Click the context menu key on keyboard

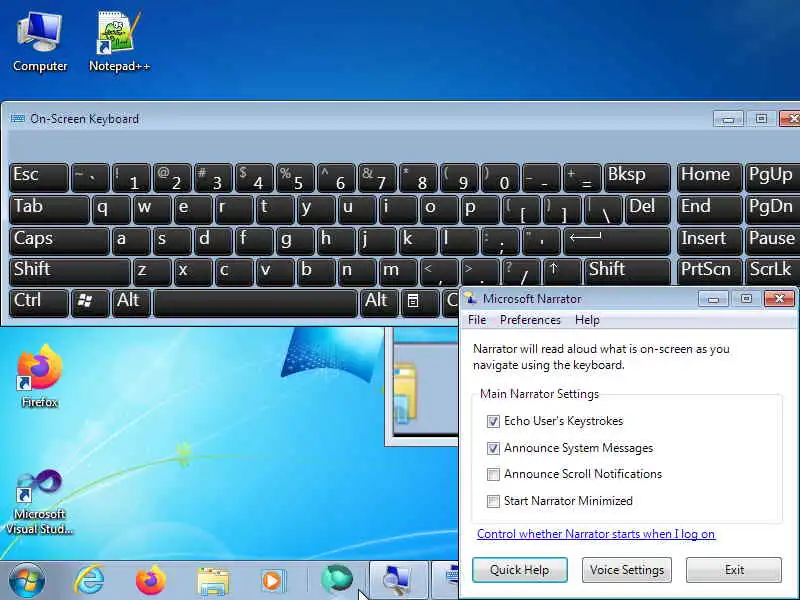point(419,303)
